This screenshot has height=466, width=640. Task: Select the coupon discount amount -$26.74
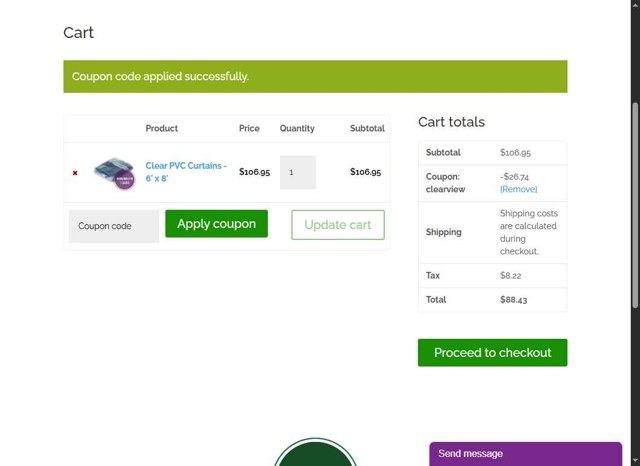[x=514, y=177]
